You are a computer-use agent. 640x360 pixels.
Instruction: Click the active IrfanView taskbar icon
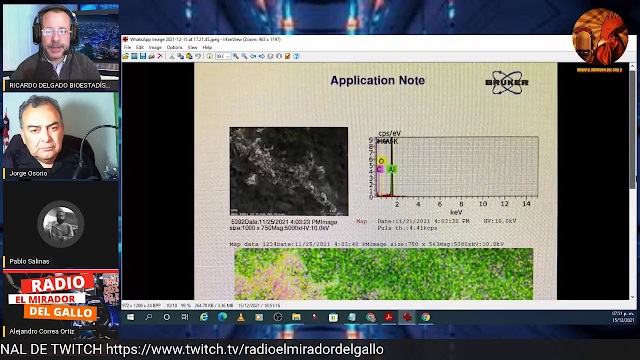point(407,317)
